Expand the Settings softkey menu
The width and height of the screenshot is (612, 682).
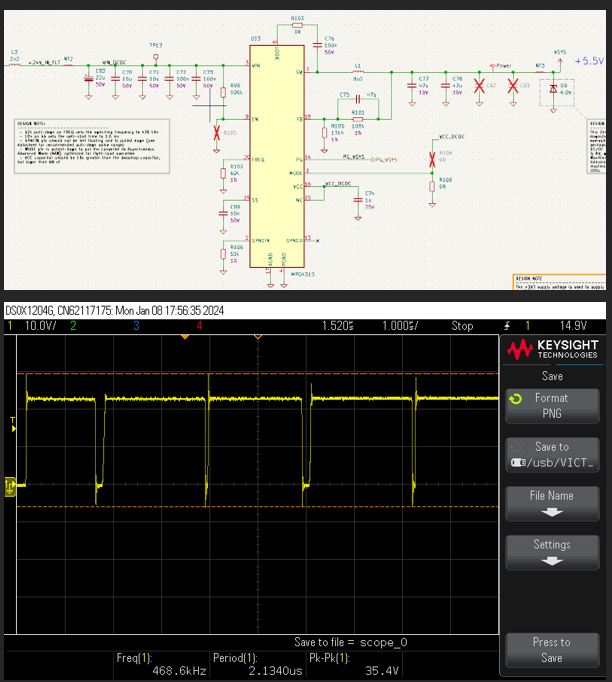coord(552,552)
